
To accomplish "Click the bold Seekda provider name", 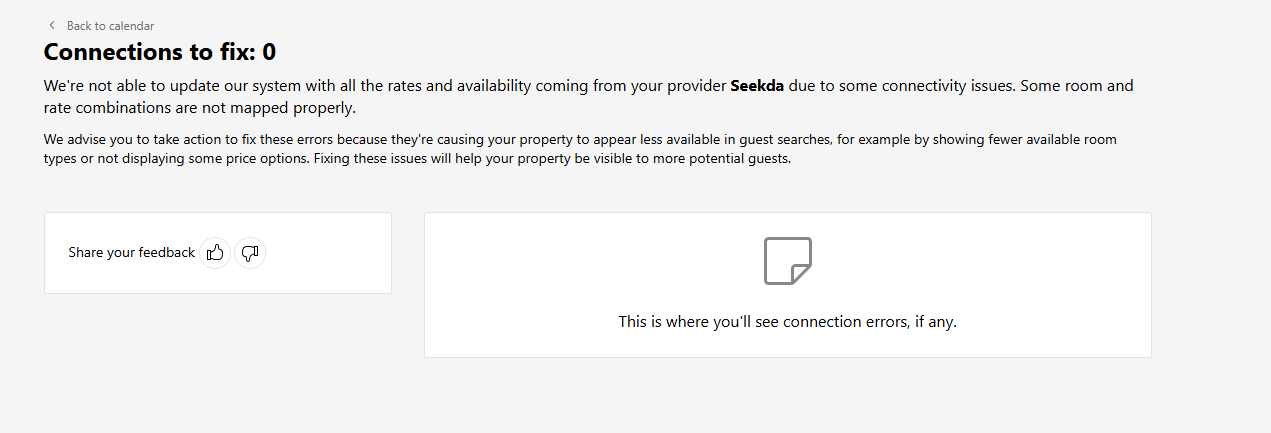I will [x=757, y=86].
